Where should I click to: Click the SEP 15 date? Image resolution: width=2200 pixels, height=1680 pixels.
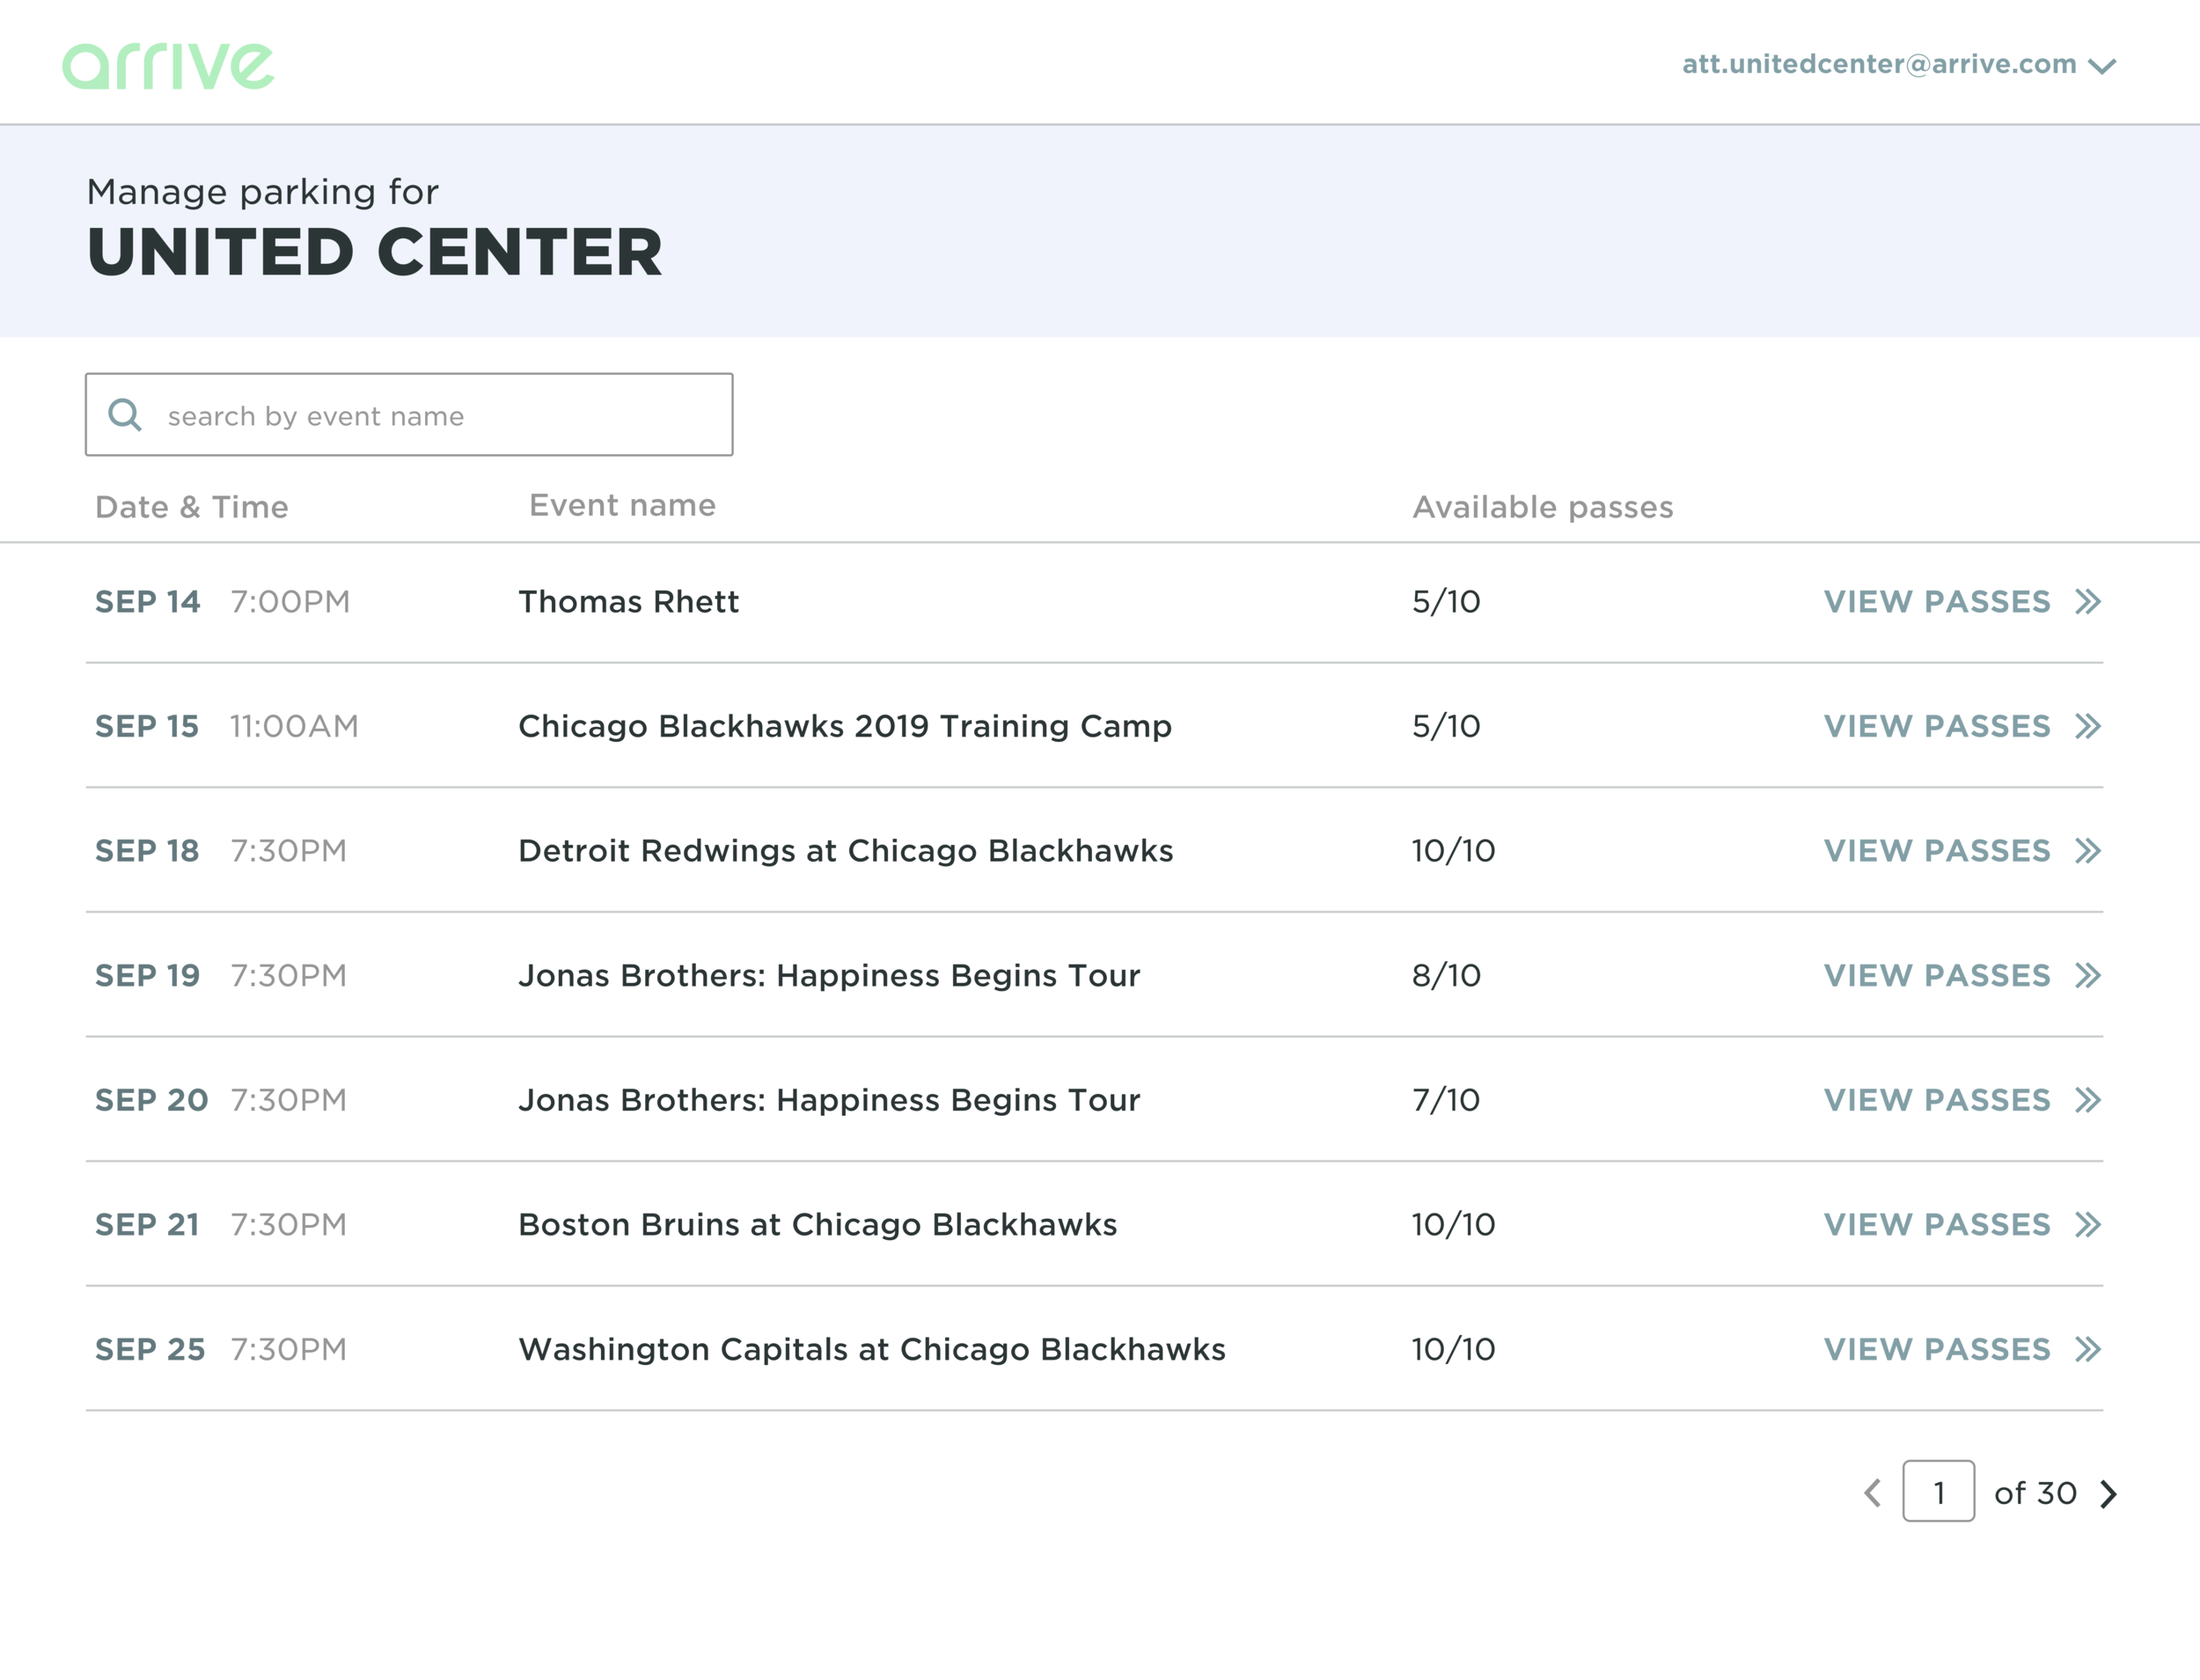pyautogui.click(x=147, y=726)
